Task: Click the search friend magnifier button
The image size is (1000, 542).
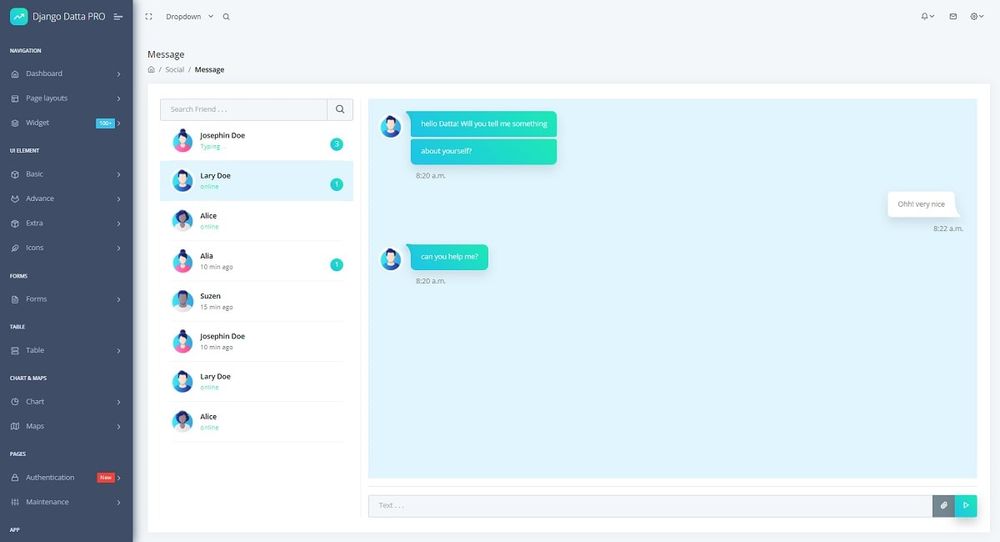Action: 340,110
